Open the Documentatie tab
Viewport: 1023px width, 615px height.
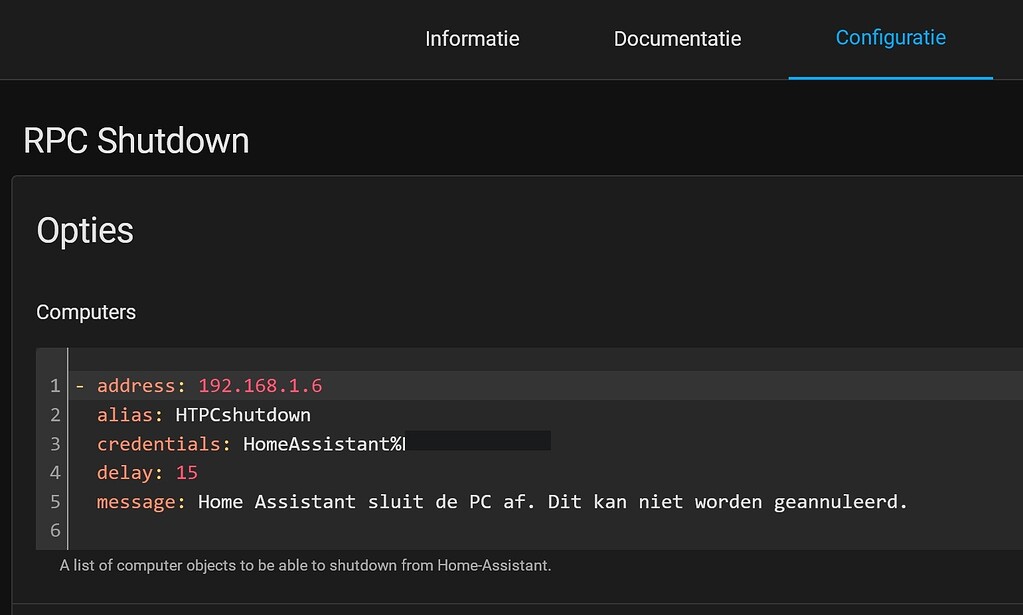[x=677, y=38]
